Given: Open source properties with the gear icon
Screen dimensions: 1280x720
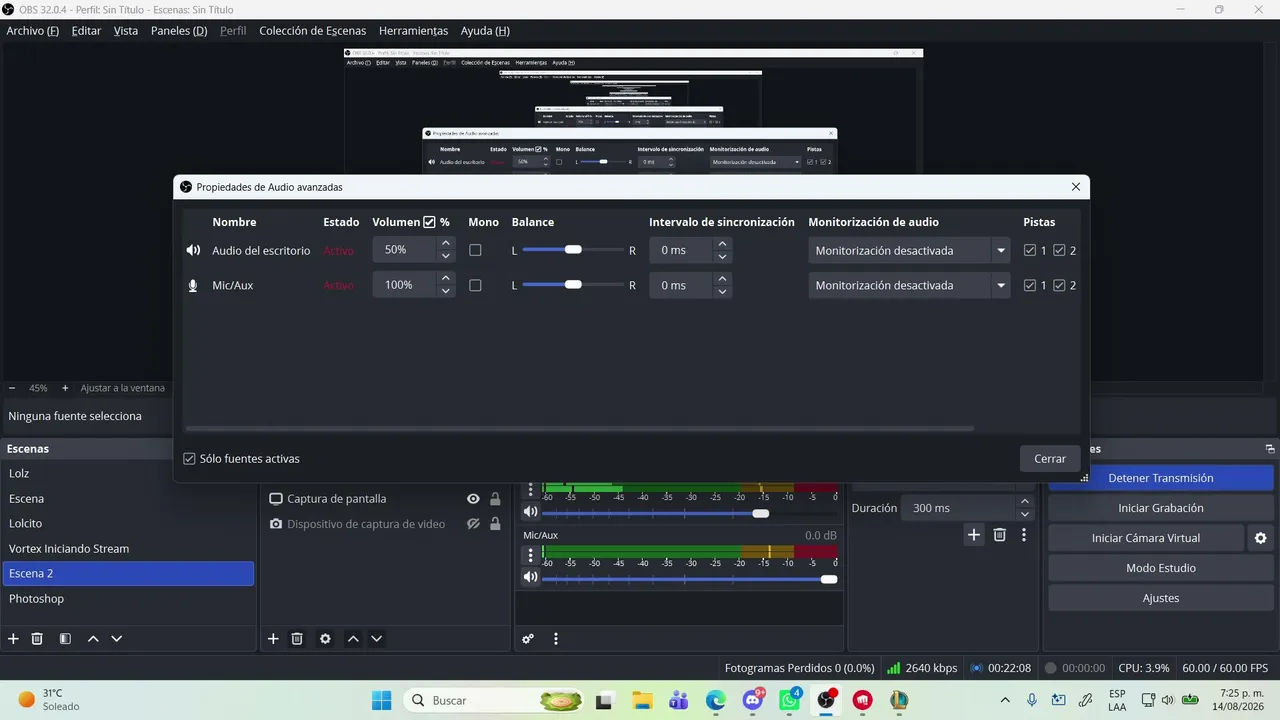Looking at the screenshot, I should tap(325, 639).
